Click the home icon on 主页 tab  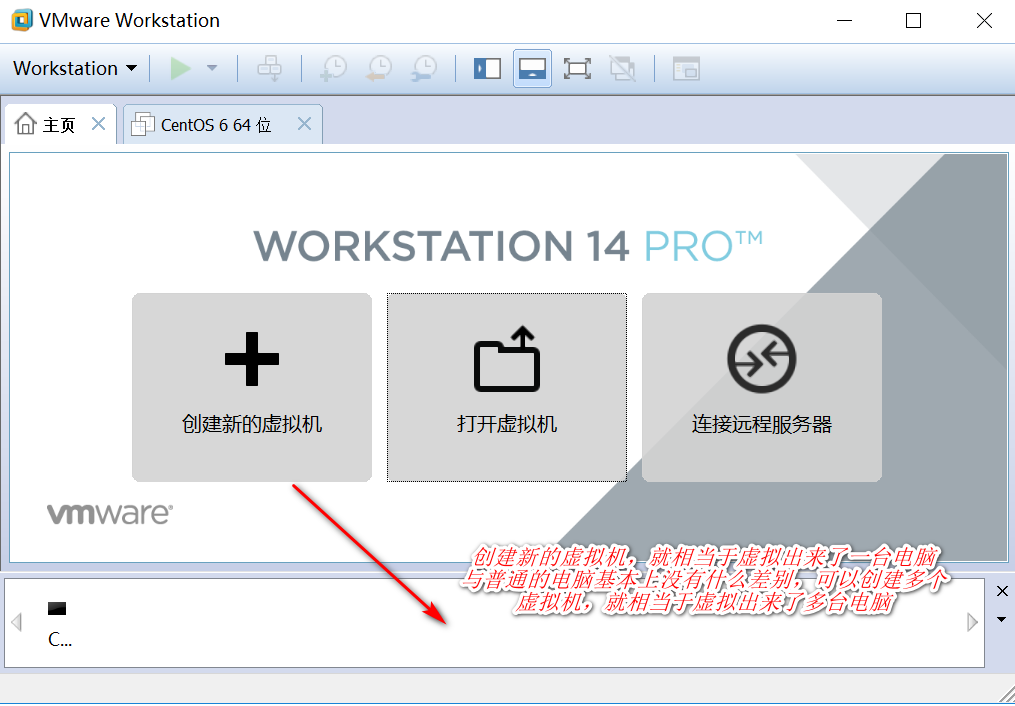coord(25,123)
